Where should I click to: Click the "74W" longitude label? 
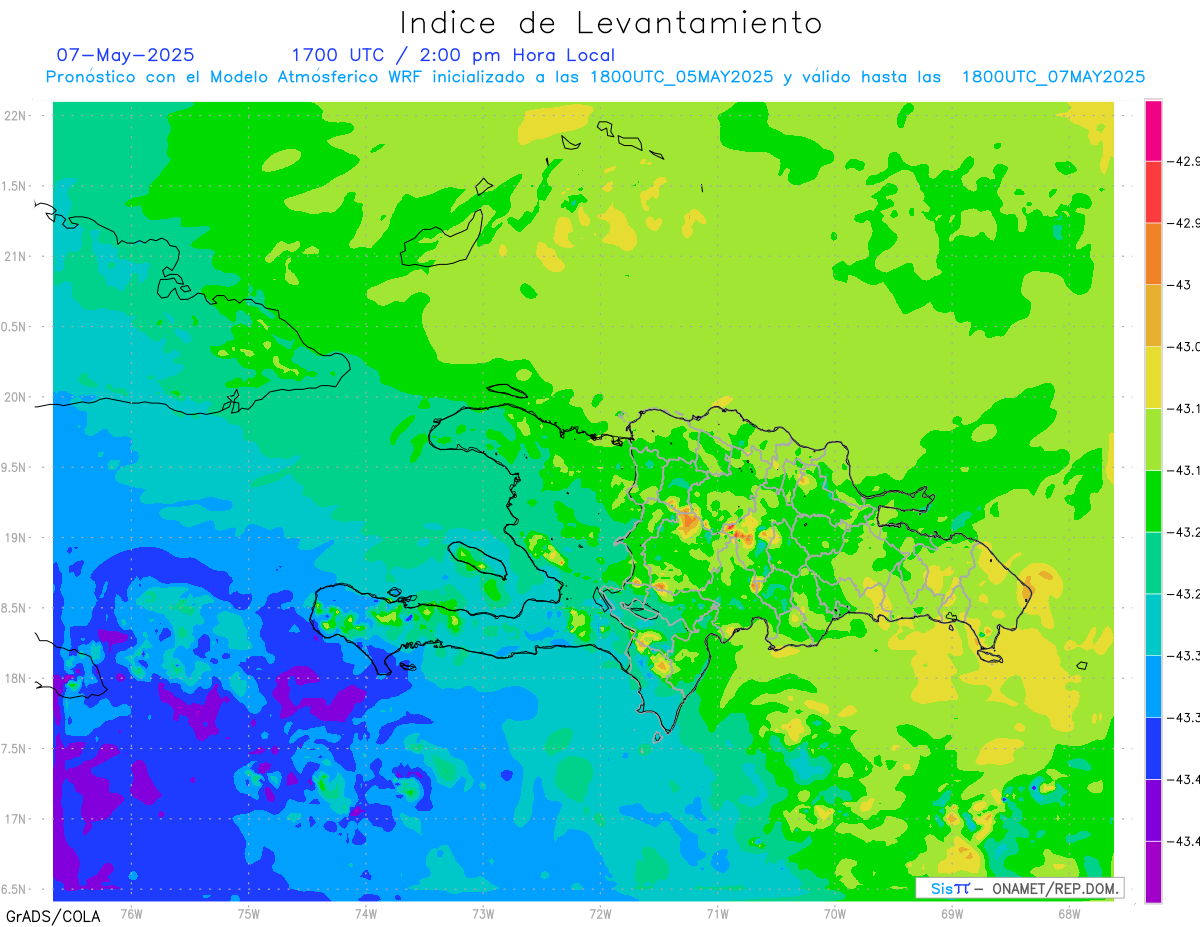tap(366, 913)
